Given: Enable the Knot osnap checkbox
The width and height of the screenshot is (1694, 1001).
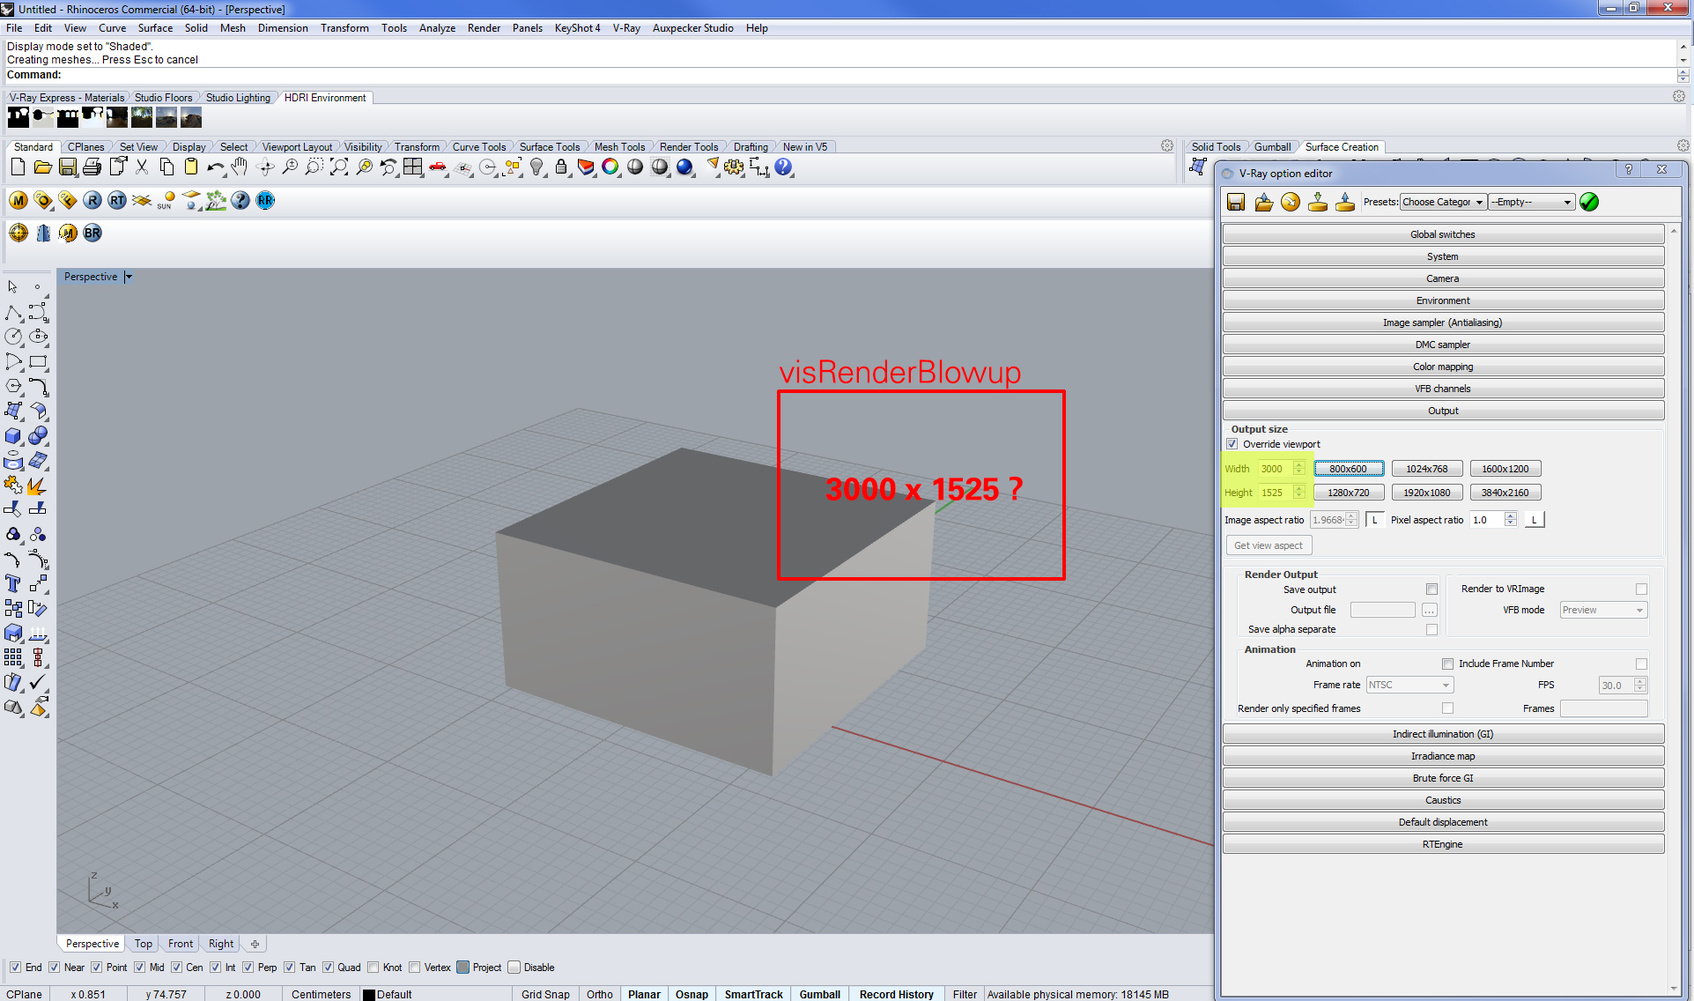Looking at the screenshot, I should (373, 967).
